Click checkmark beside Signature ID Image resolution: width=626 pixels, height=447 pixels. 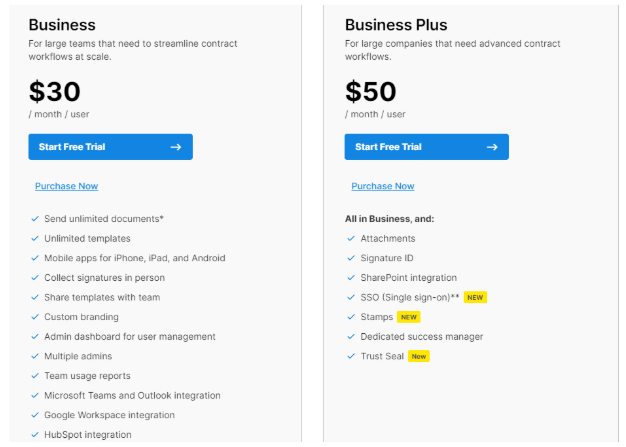(x=351, y=258)
